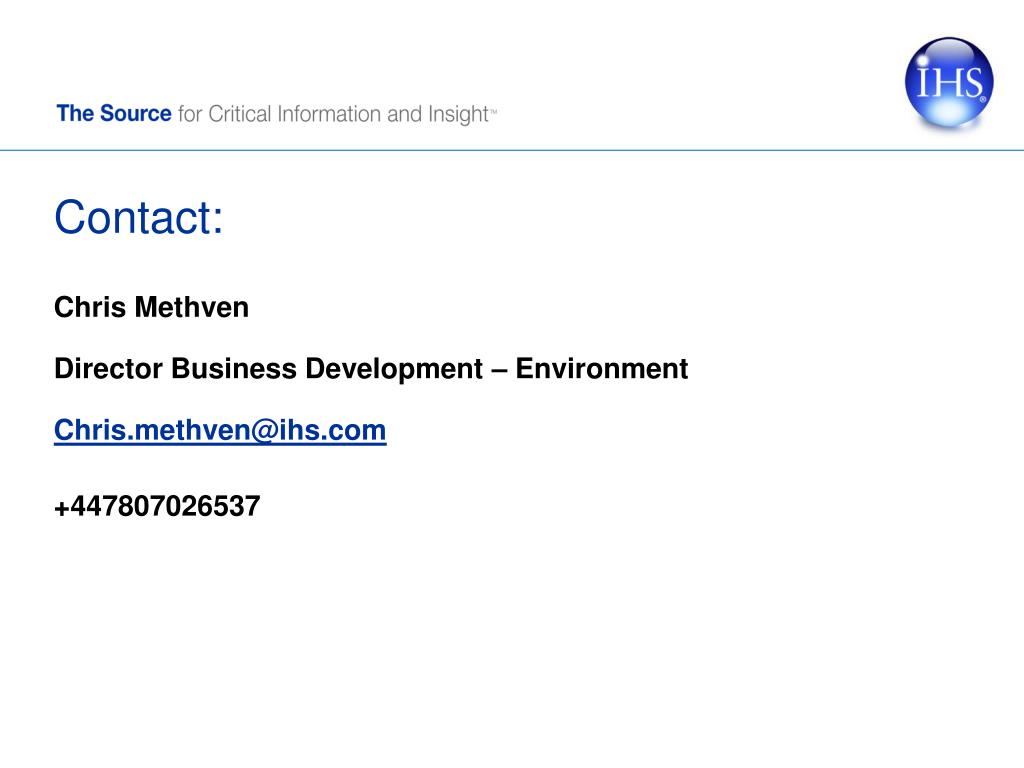Click the word Business in the title
1024x768 pixels.
[234, 369]
